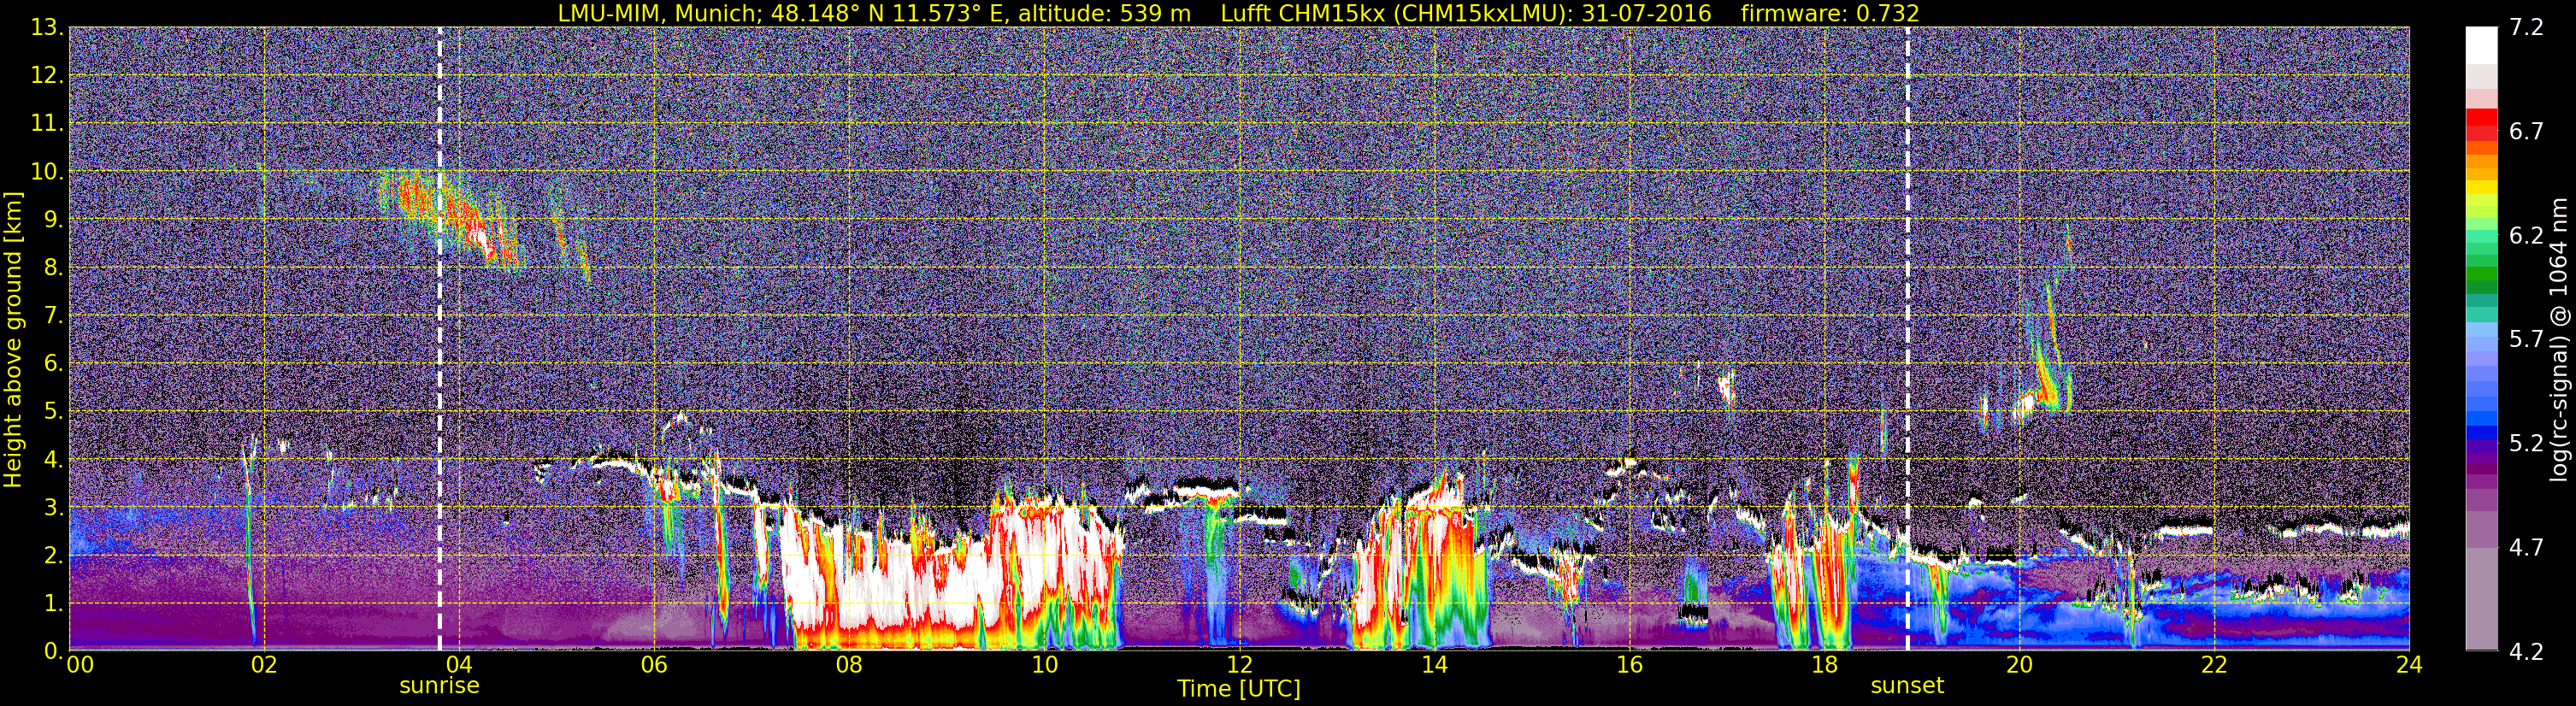Click the 18 tick label on the time axis
Screen dimensions: 2576x706
pyautogui.click(x=1824, y=666)
